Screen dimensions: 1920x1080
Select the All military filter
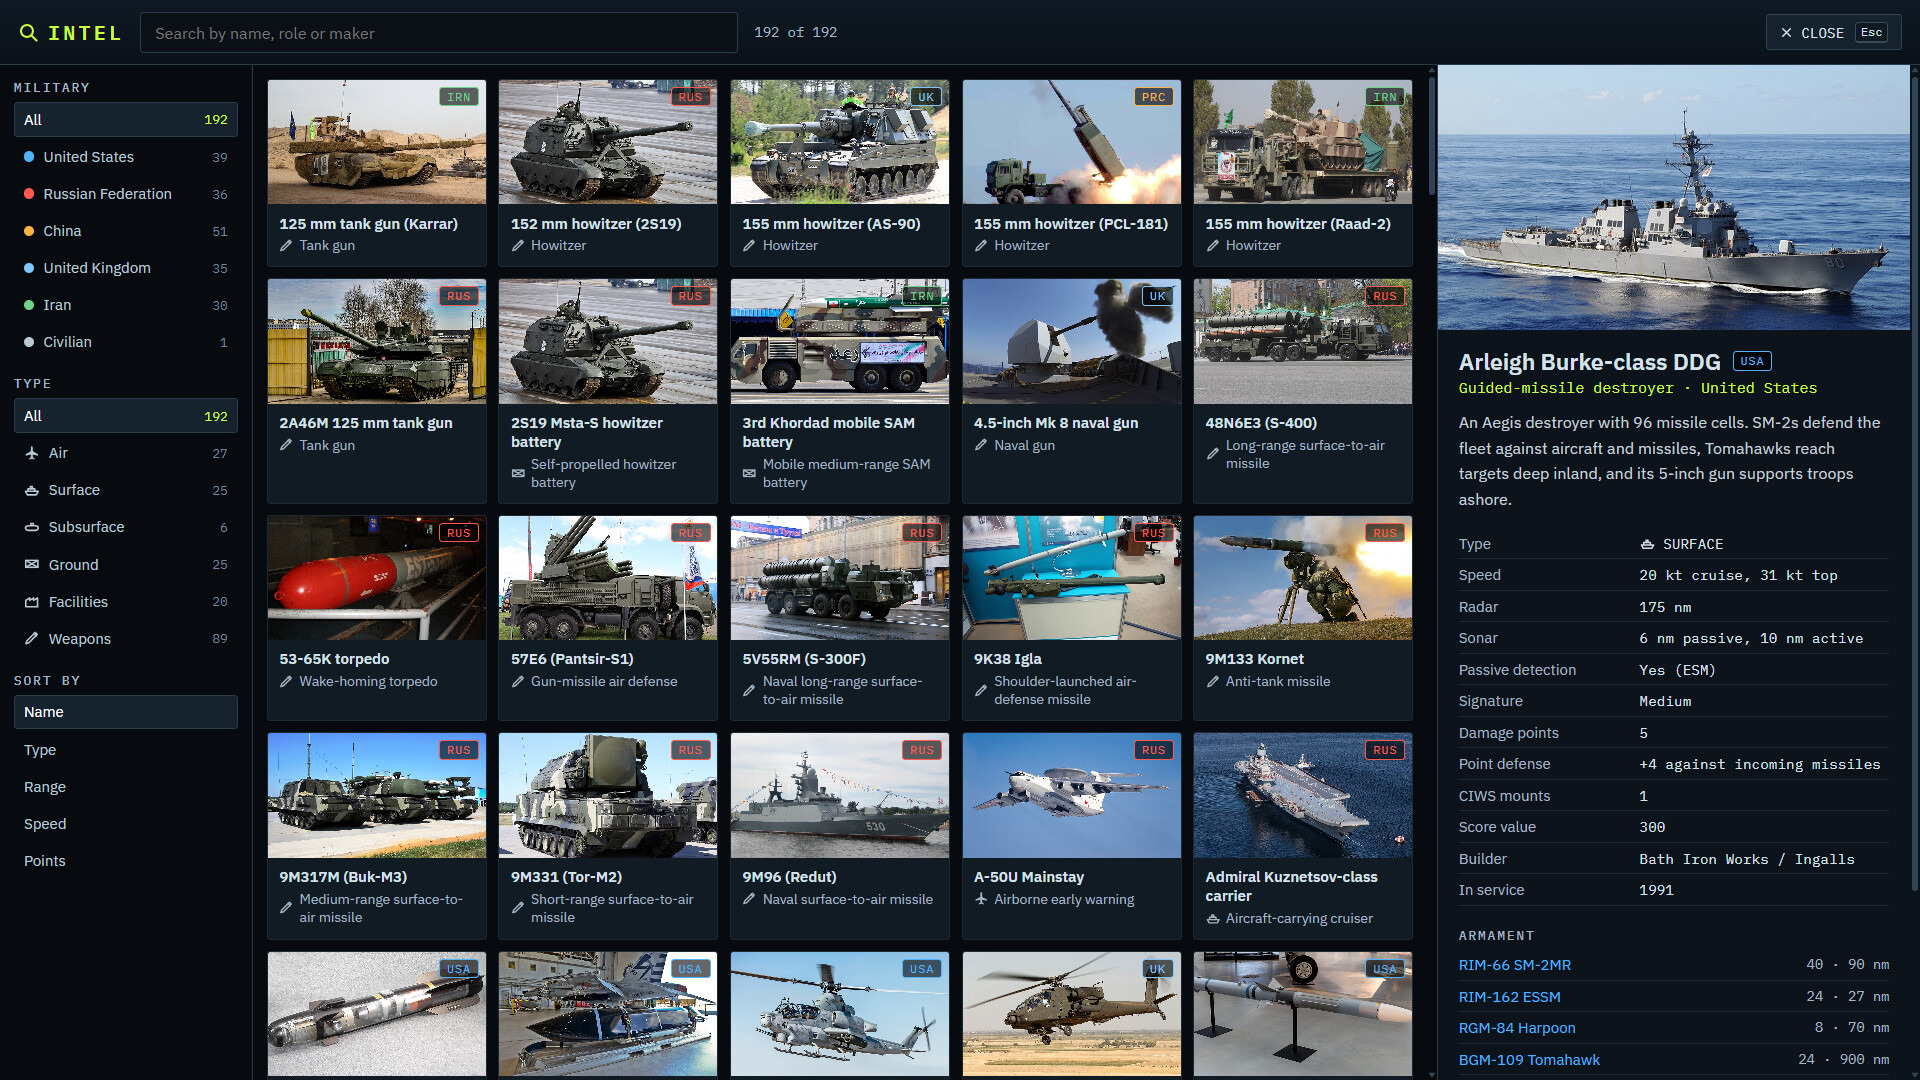coord(126,120)
